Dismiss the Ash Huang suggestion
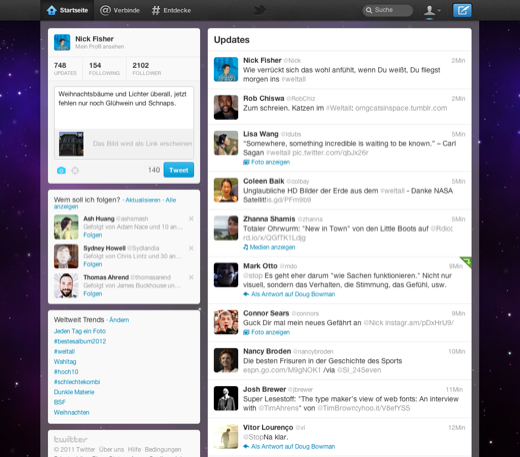 pos(191,219)
